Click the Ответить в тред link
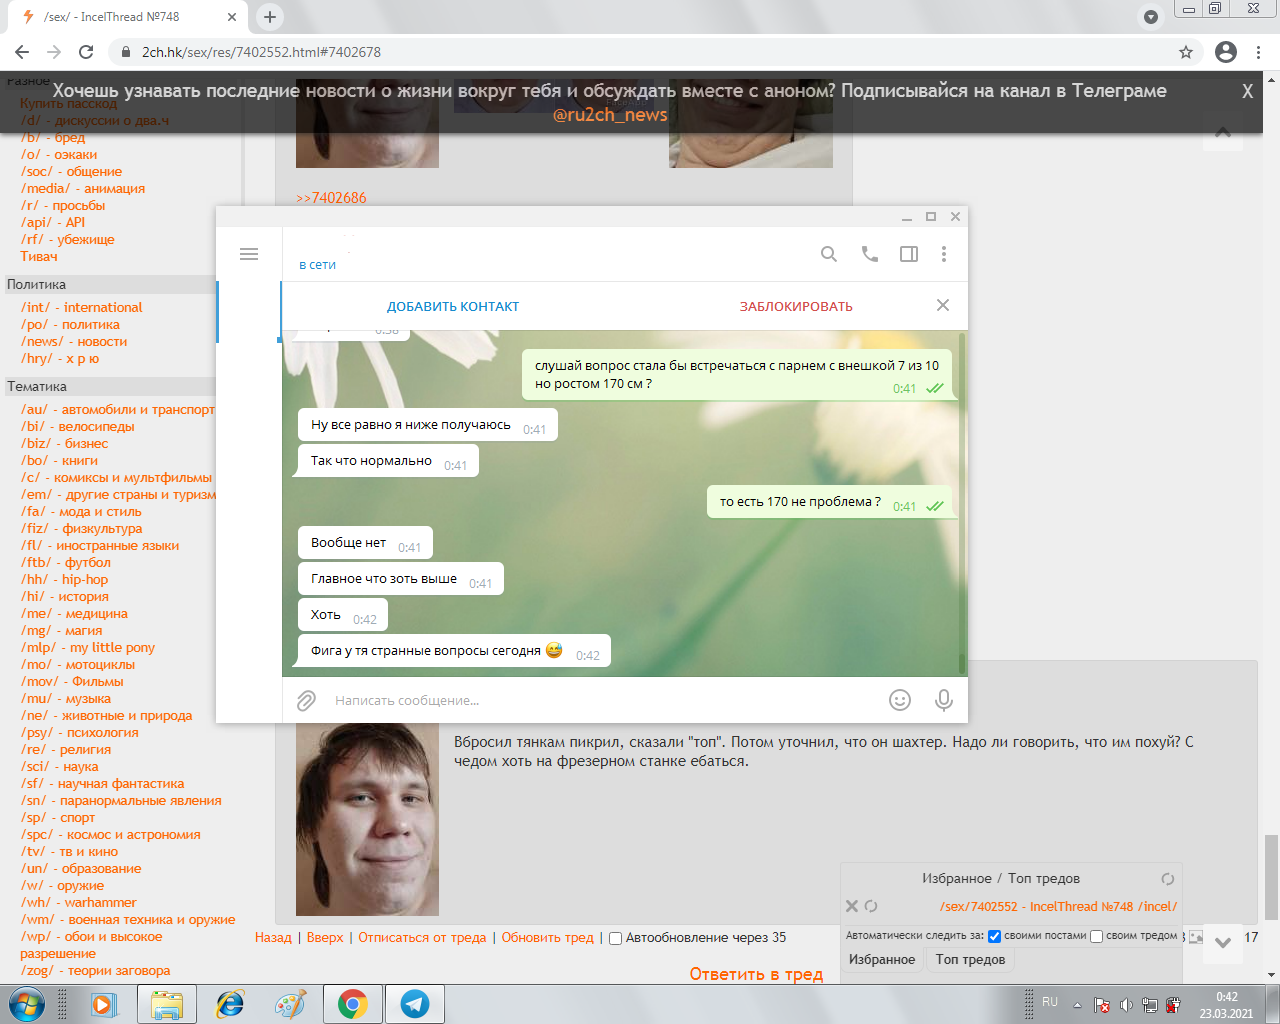Screen dimensions: 1280x1024 pyautogui.click(x=756, y=974)
